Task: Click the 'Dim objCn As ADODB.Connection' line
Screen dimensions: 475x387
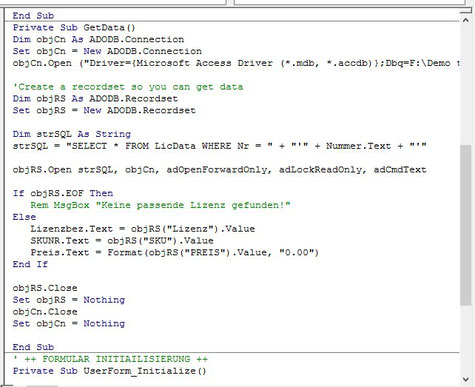Action: pos(98,39)
